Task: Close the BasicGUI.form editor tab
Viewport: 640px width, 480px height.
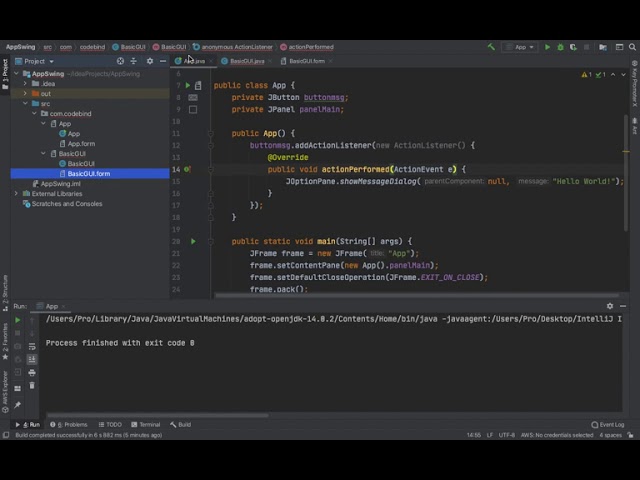Action: [330, 61]
